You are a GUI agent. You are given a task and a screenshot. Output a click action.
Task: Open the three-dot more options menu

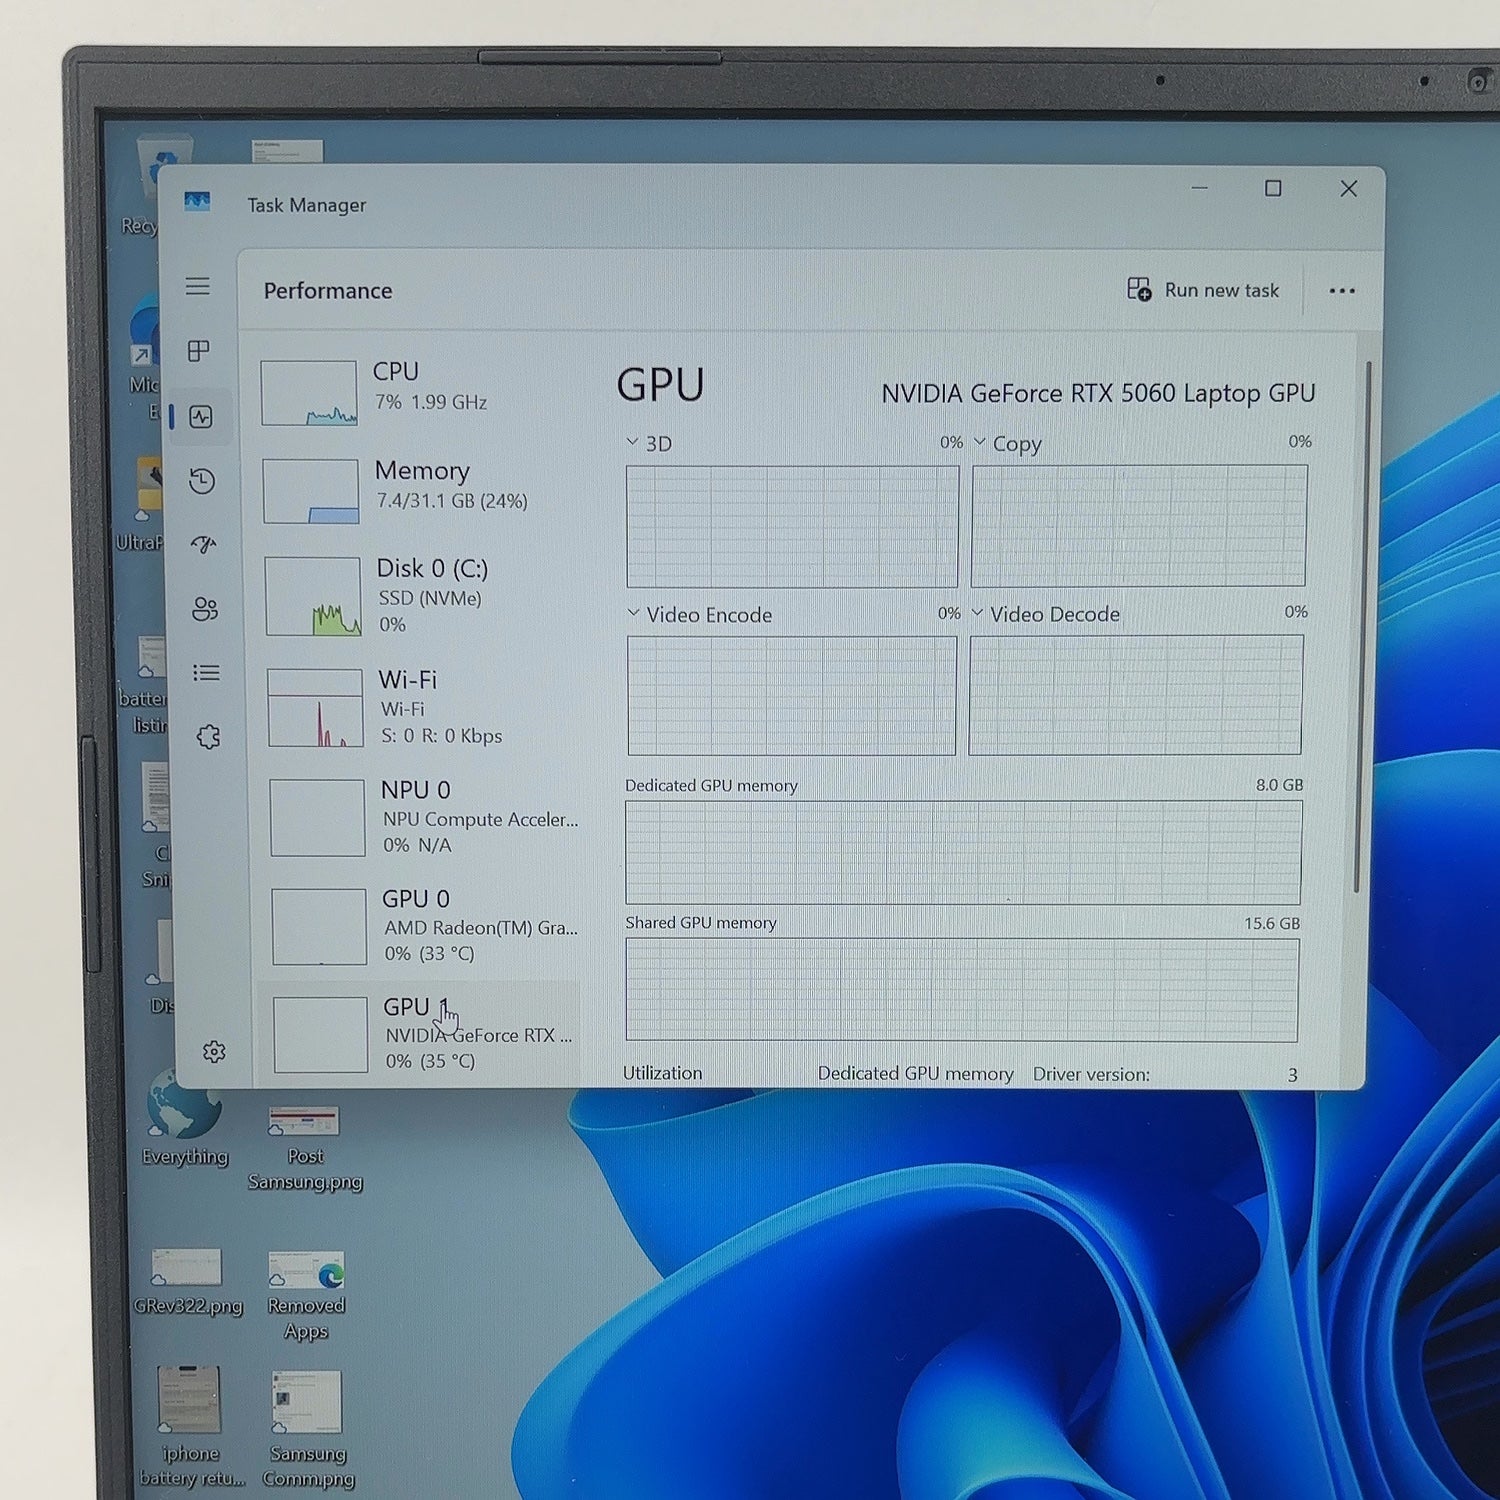(1342, 291)
